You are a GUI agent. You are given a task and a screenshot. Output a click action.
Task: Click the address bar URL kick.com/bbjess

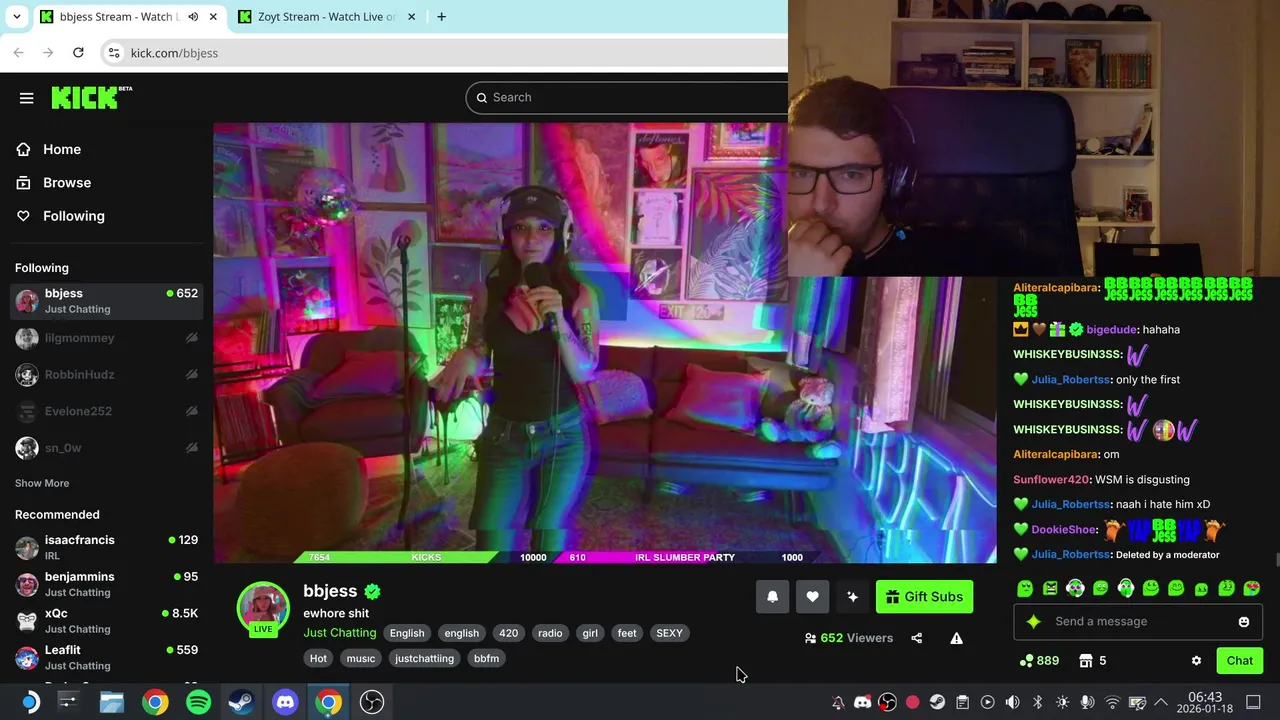coord(174,53)
